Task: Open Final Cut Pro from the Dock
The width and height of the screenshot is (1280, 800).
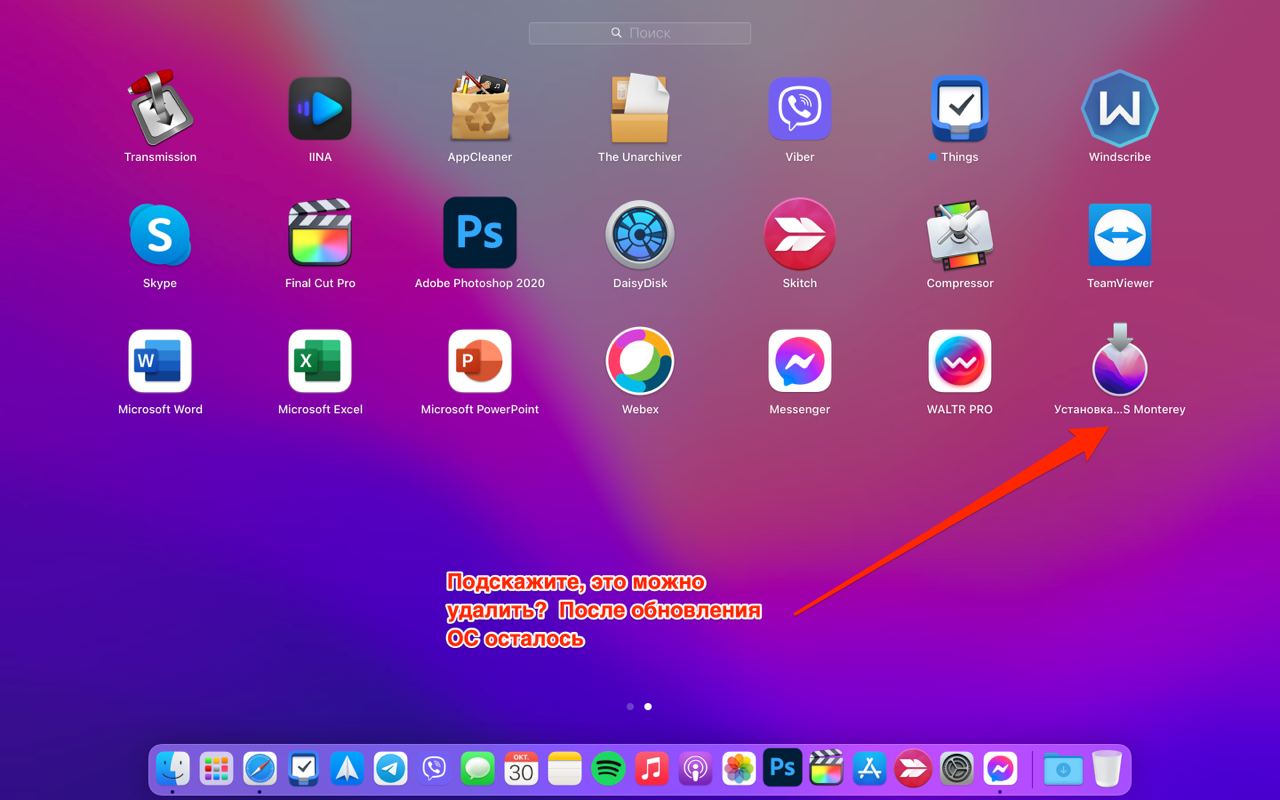Action: tap(826, 768)
